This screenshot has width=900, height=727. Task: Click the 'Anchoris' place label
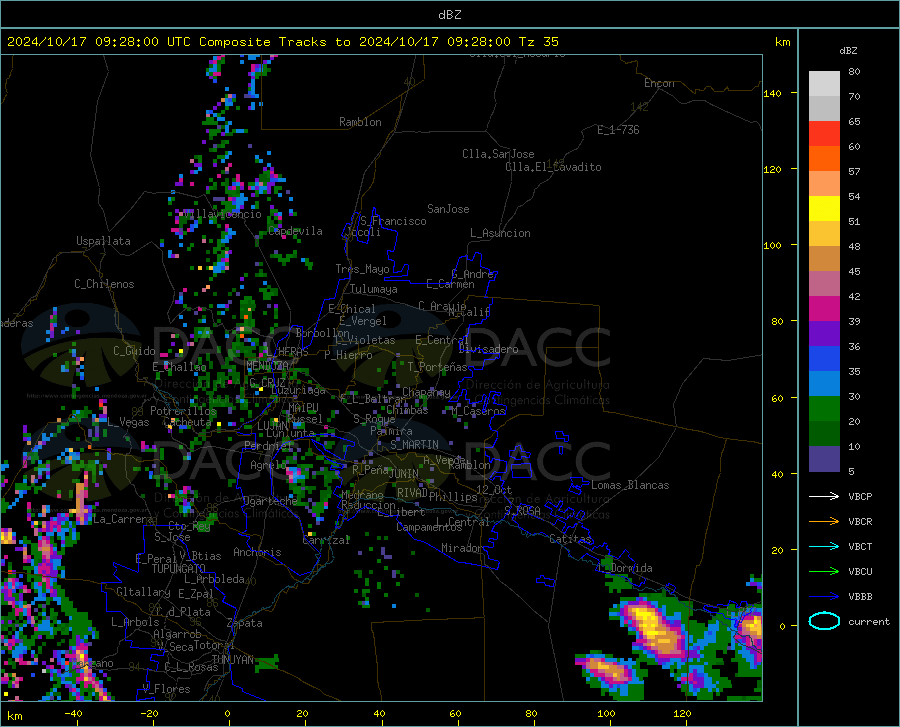click(x=257, y=552)
